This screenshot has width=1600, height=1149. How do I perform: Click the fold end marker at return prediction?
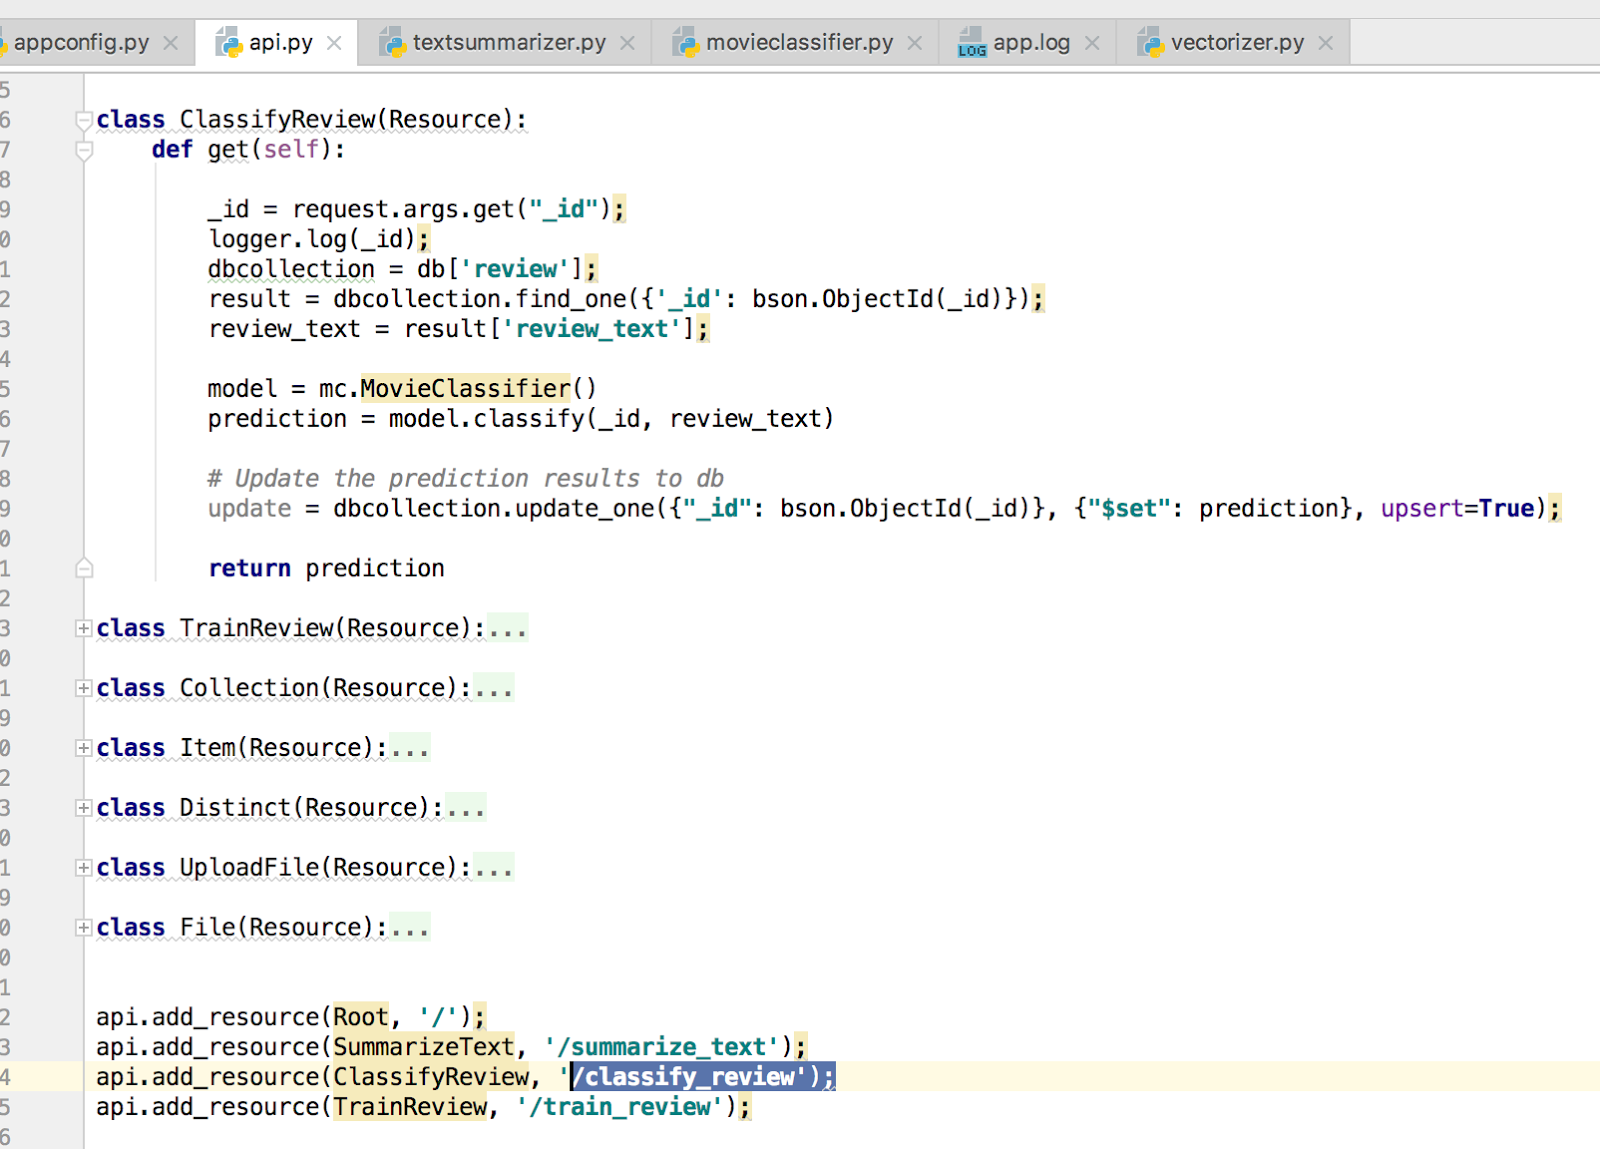[84, 568]
